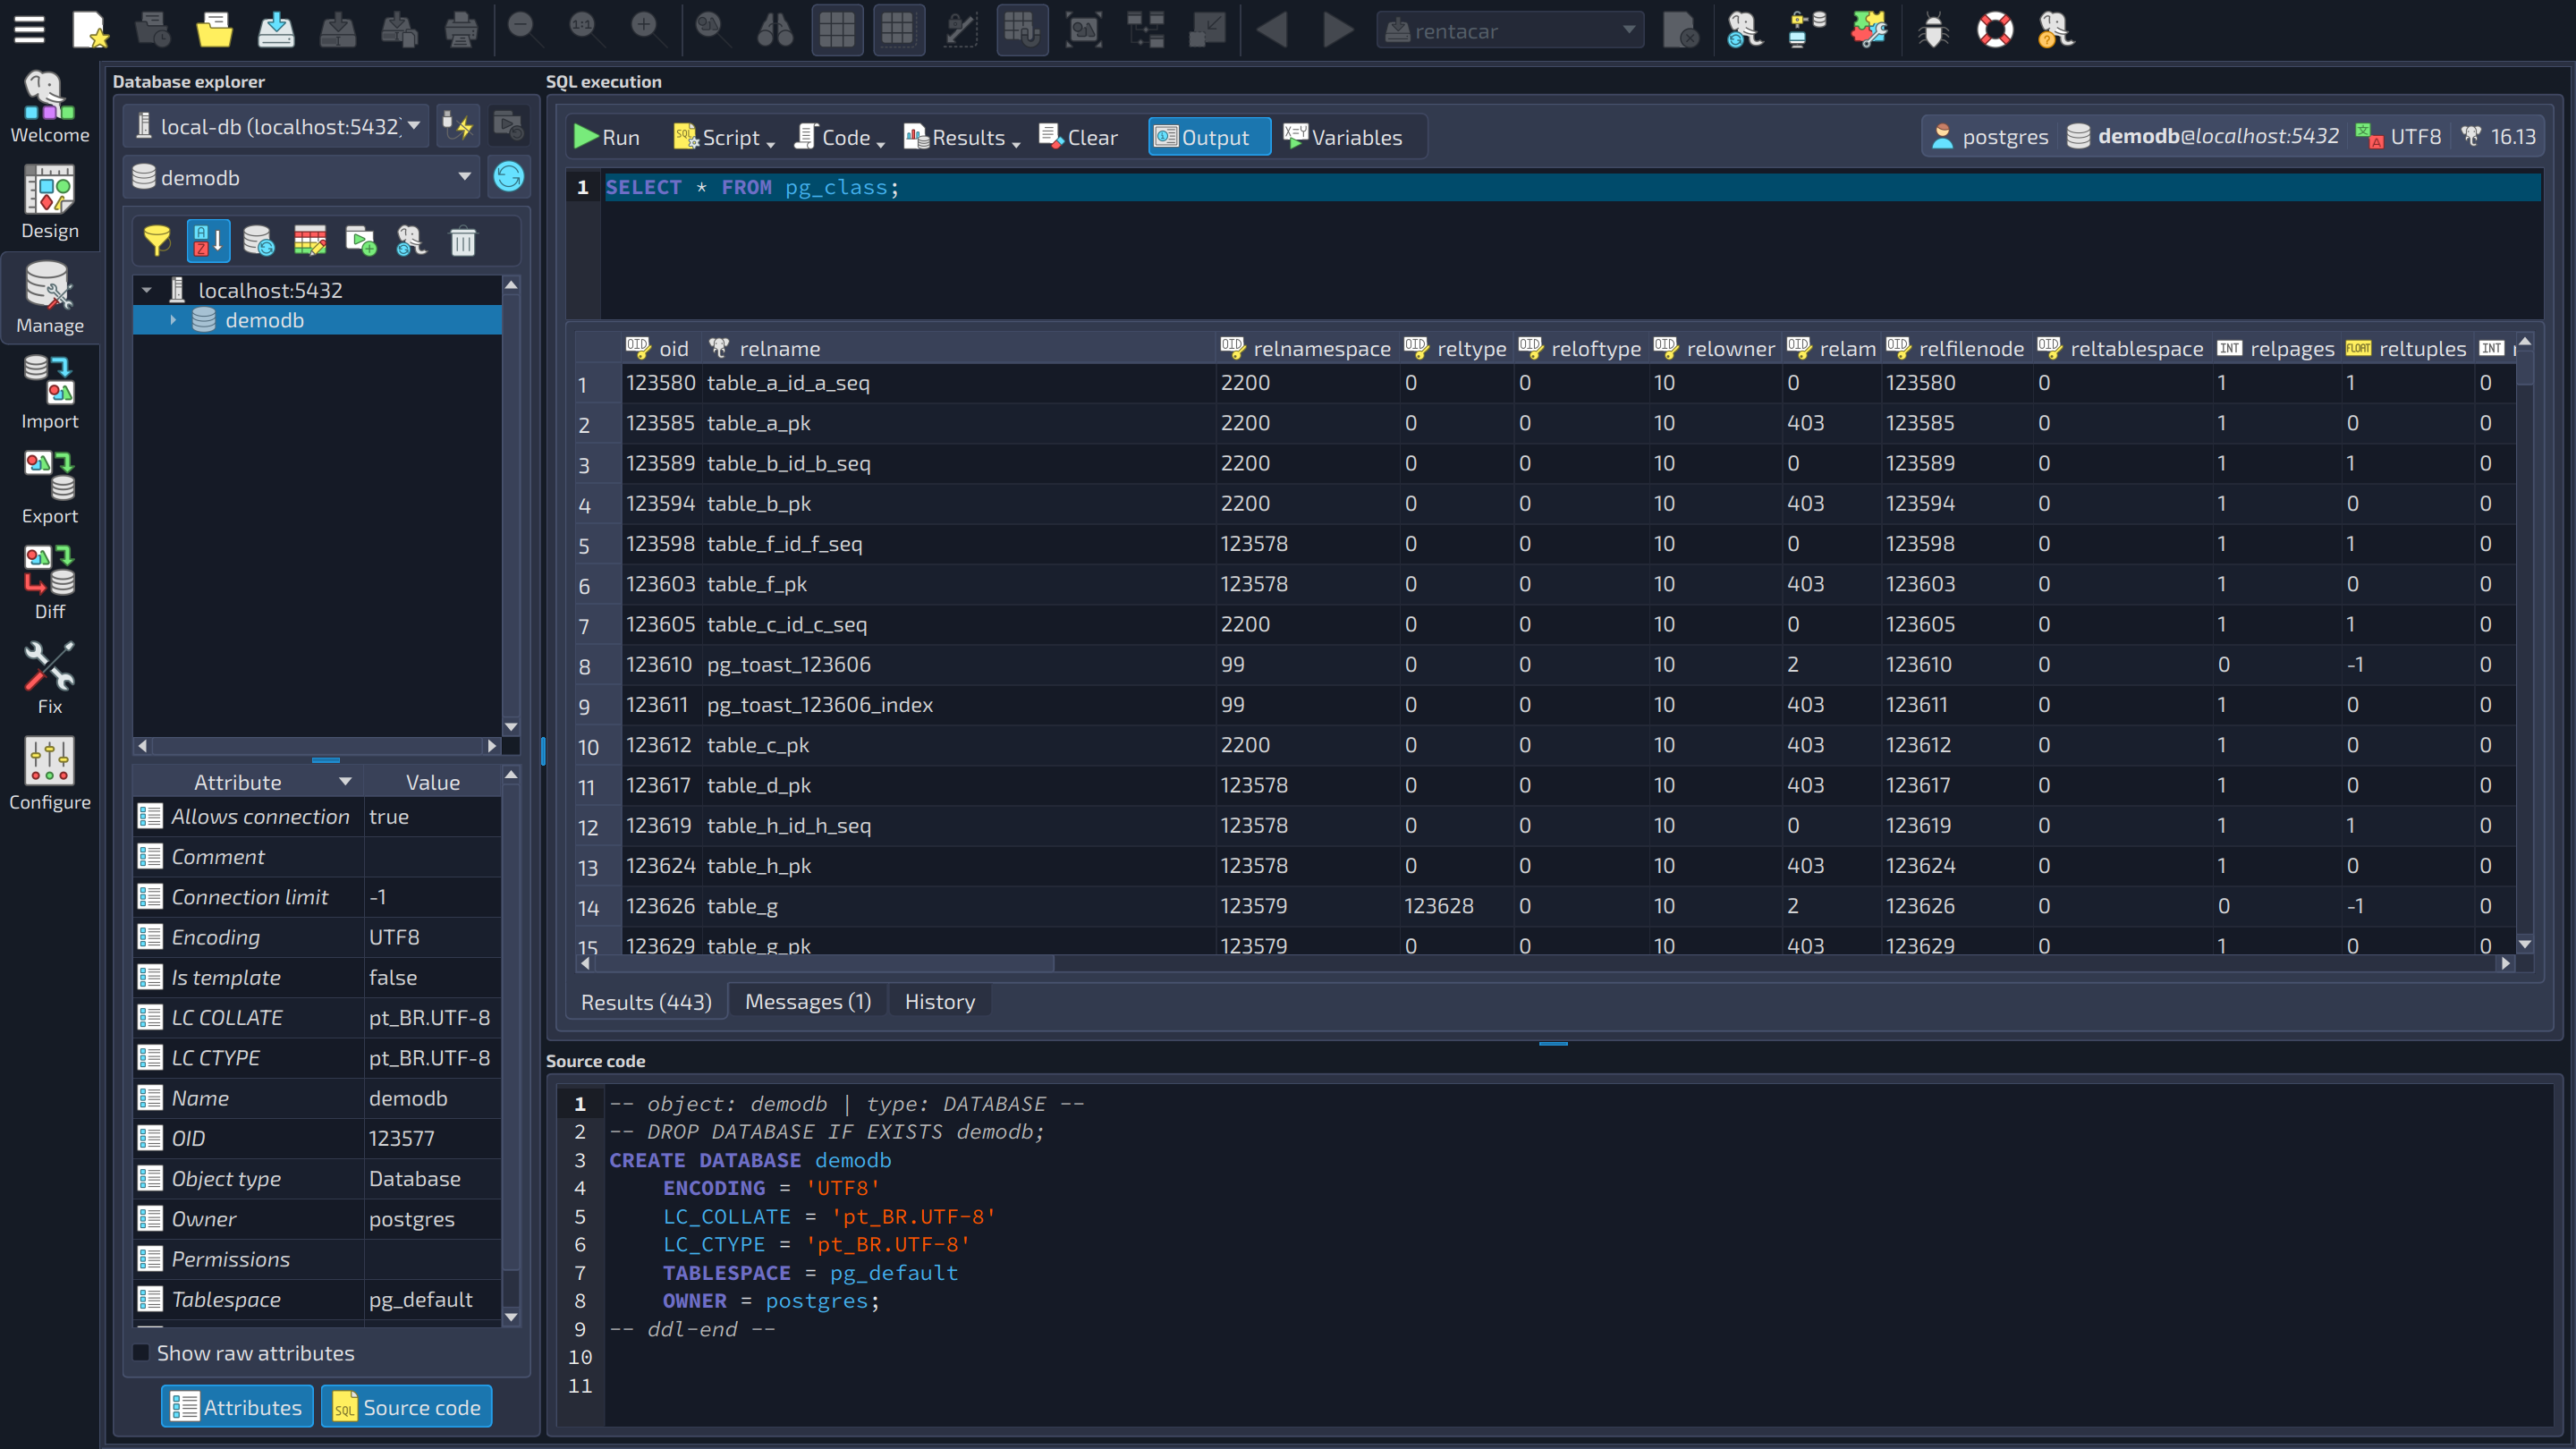Open the local-db connection dropdown

click(278, 126)
